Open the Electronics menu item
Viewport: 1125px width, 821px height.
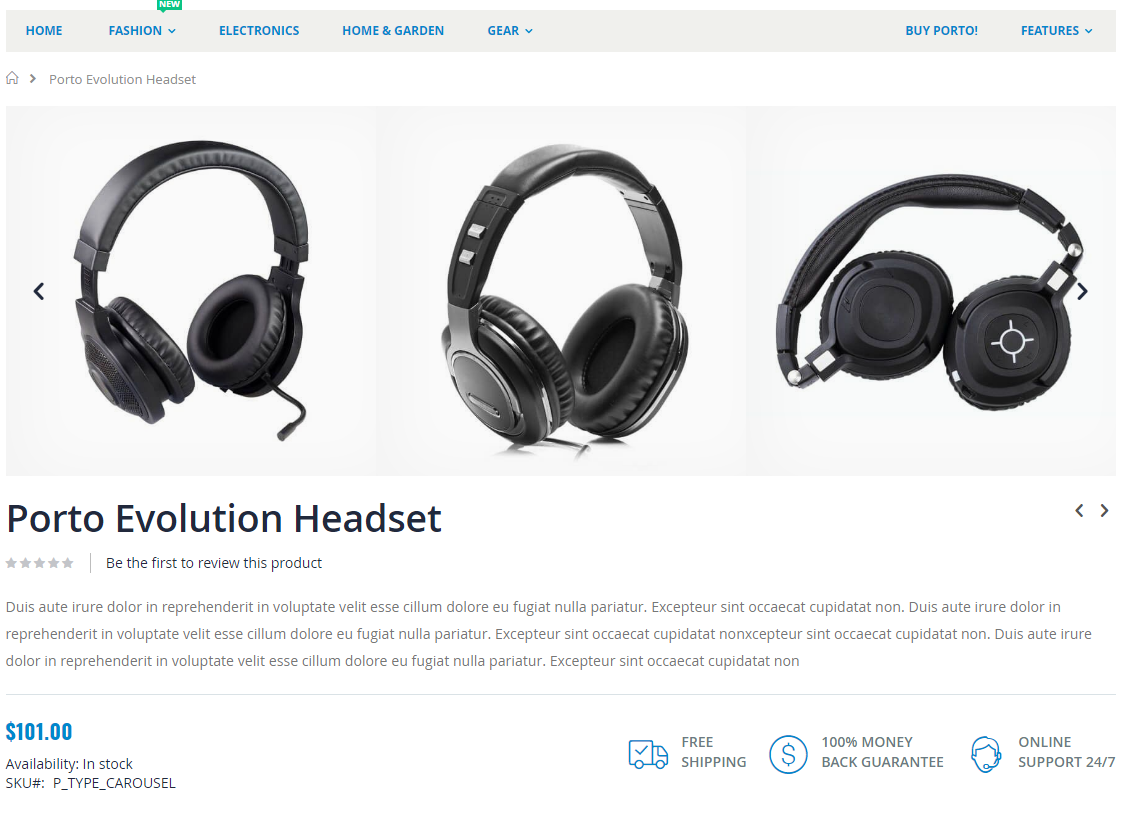click(259, 31)
